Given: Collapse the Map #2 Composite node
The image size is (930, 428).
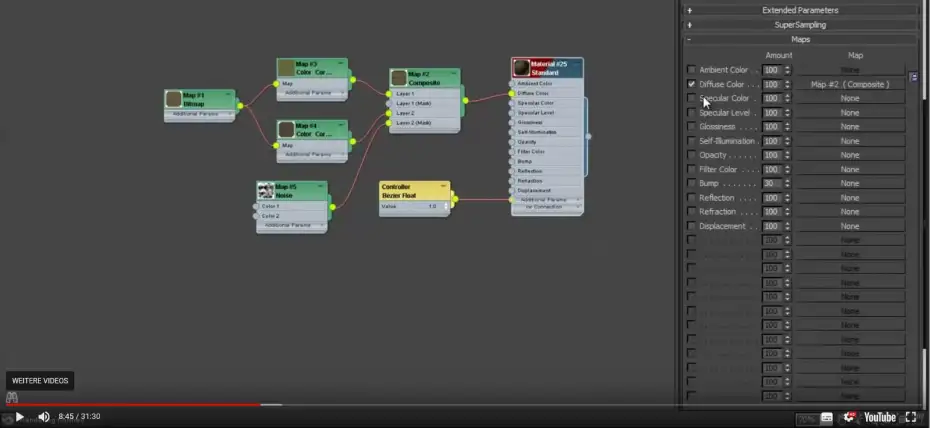Looking at the screenshot, I should click(454, 74).
